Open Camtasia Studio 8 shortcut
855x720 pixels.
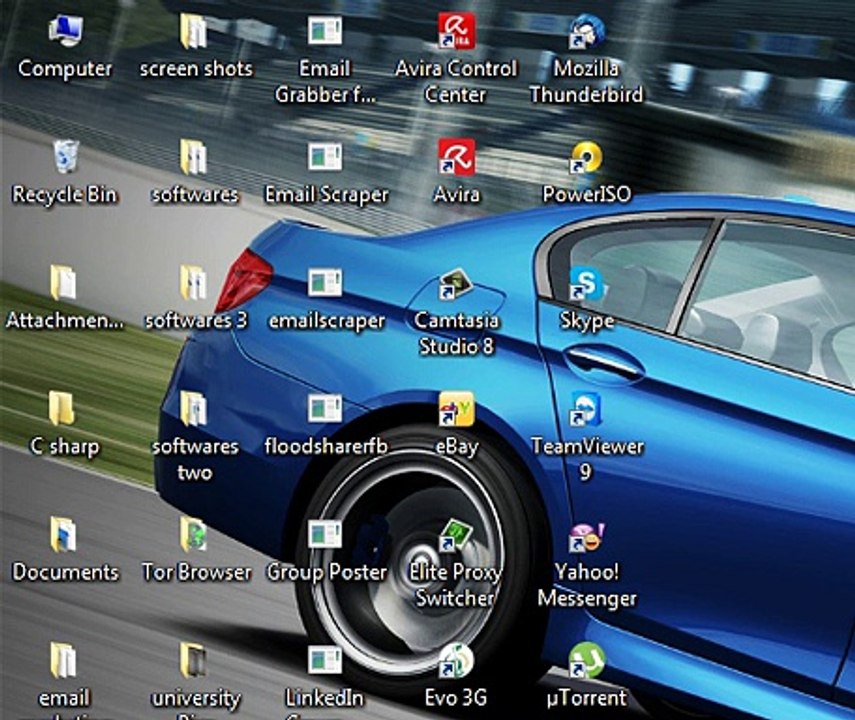pos(456,283)
